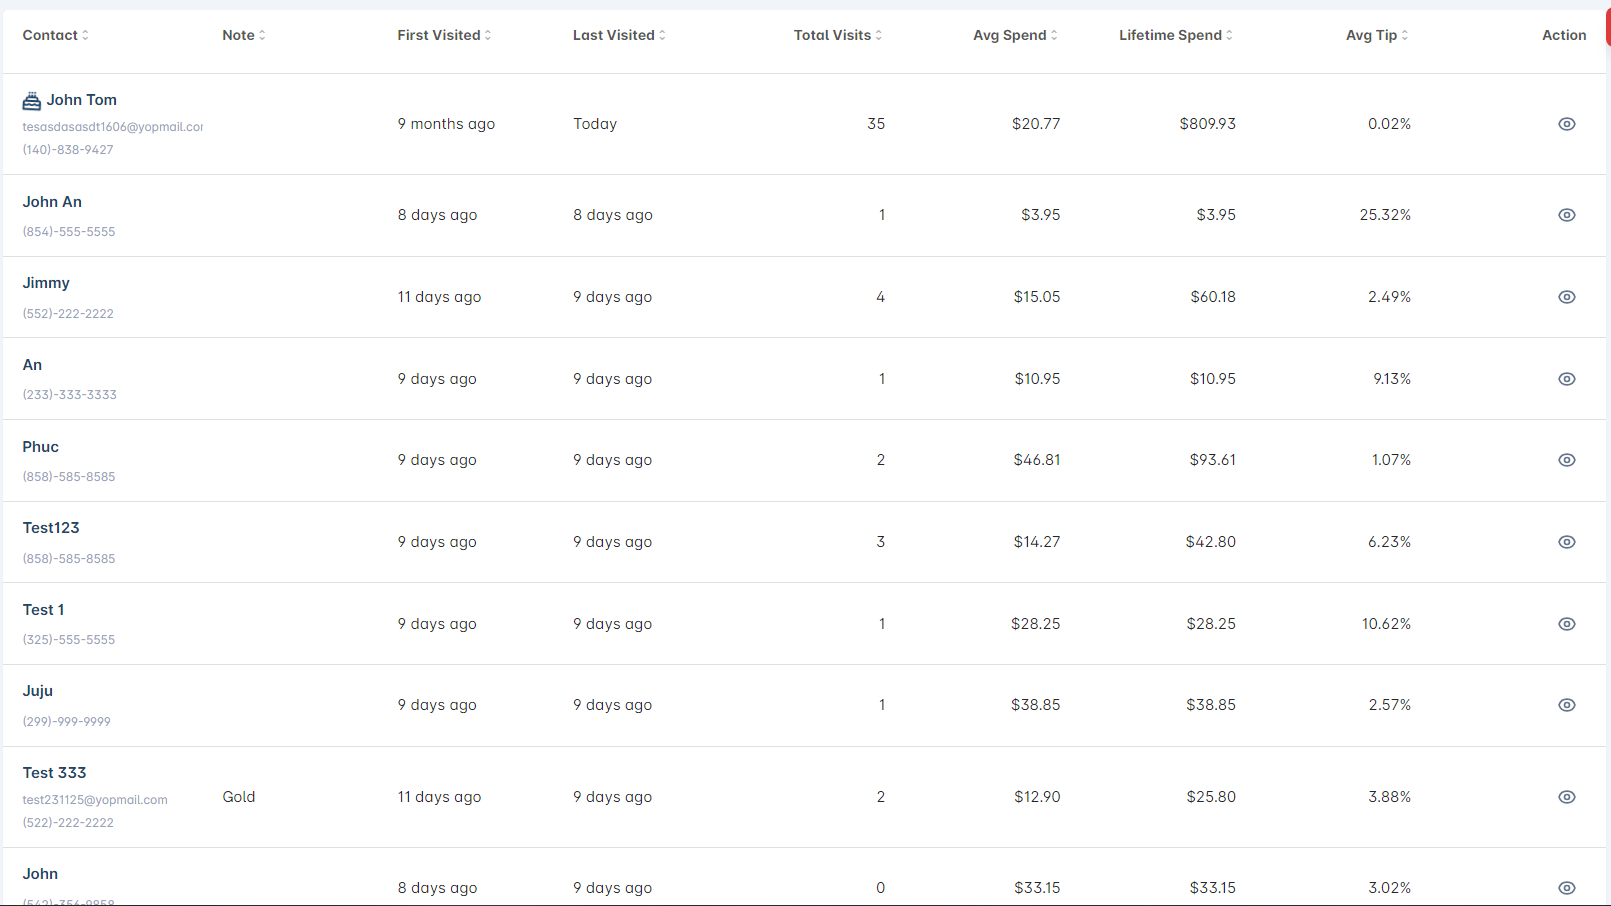Sort customers by First Visited

(444, 35)
